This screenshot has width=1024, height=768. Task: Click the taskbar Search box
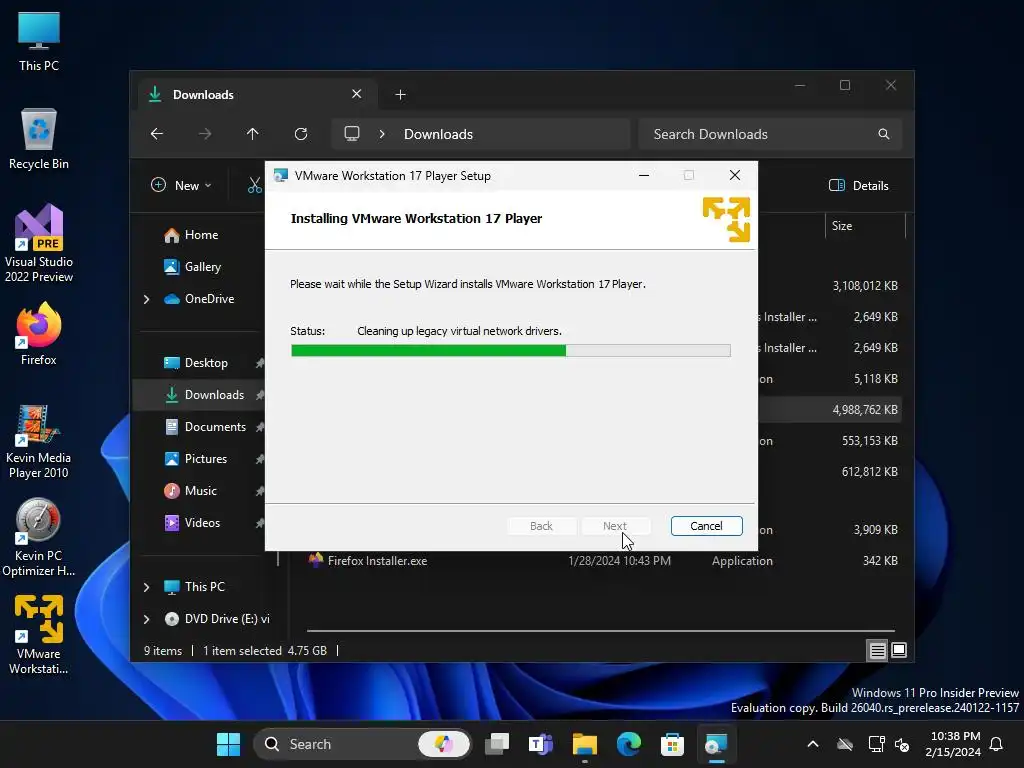362,744
